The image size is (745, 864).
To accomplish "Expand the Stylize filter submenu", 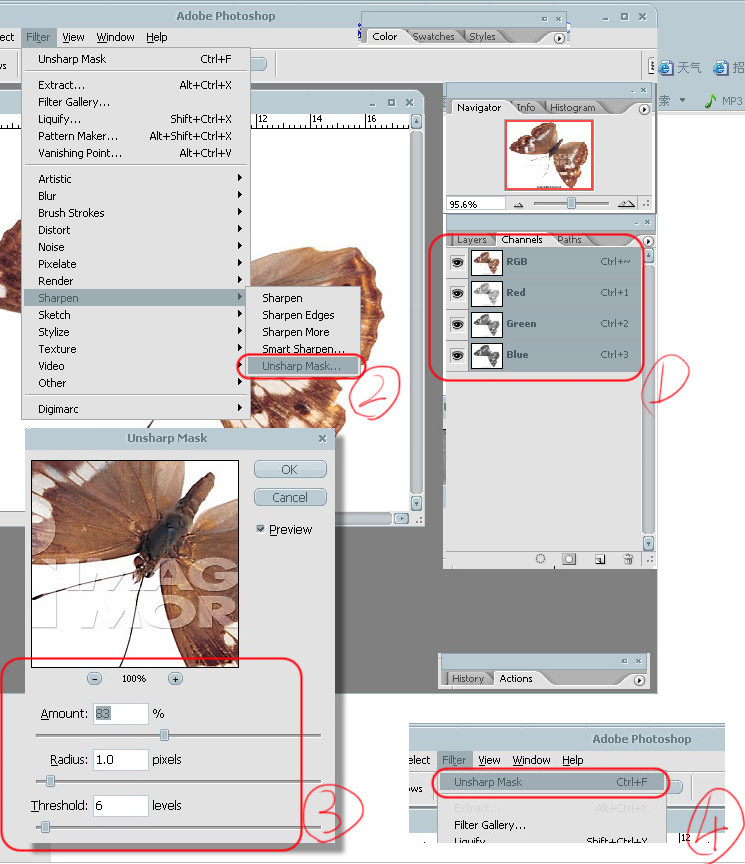I will pyautogui.click(x=136, y=332).
